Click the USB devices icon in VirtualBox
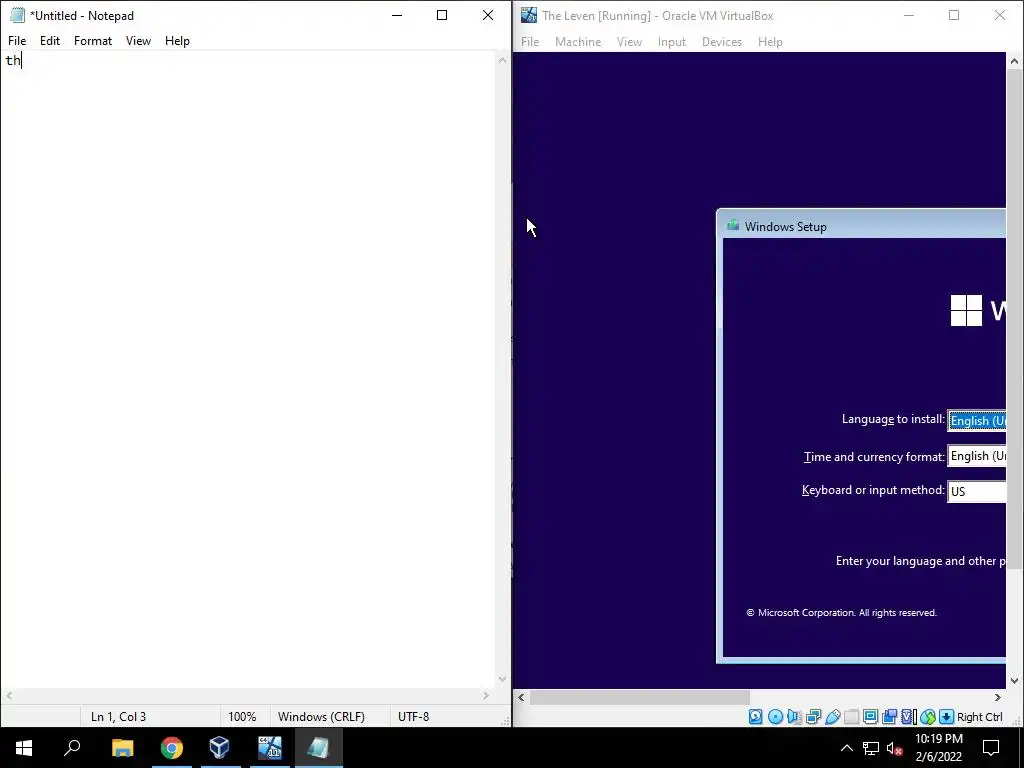This screenshot has height=768, width=1024. pos(833,716)
